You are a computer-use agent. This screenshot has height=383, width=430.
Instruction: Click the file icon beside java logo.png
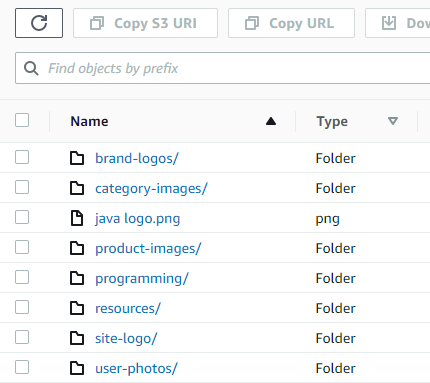pos(77,218)
